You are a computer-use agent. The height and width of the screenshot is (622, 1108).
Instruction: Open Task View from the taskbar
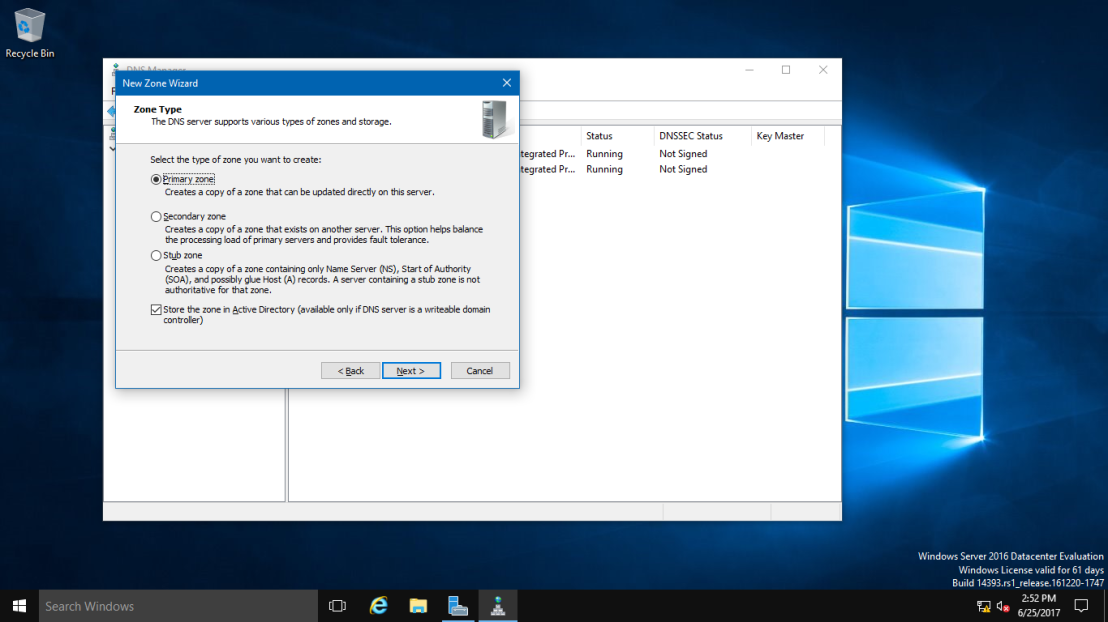[338, 606]
